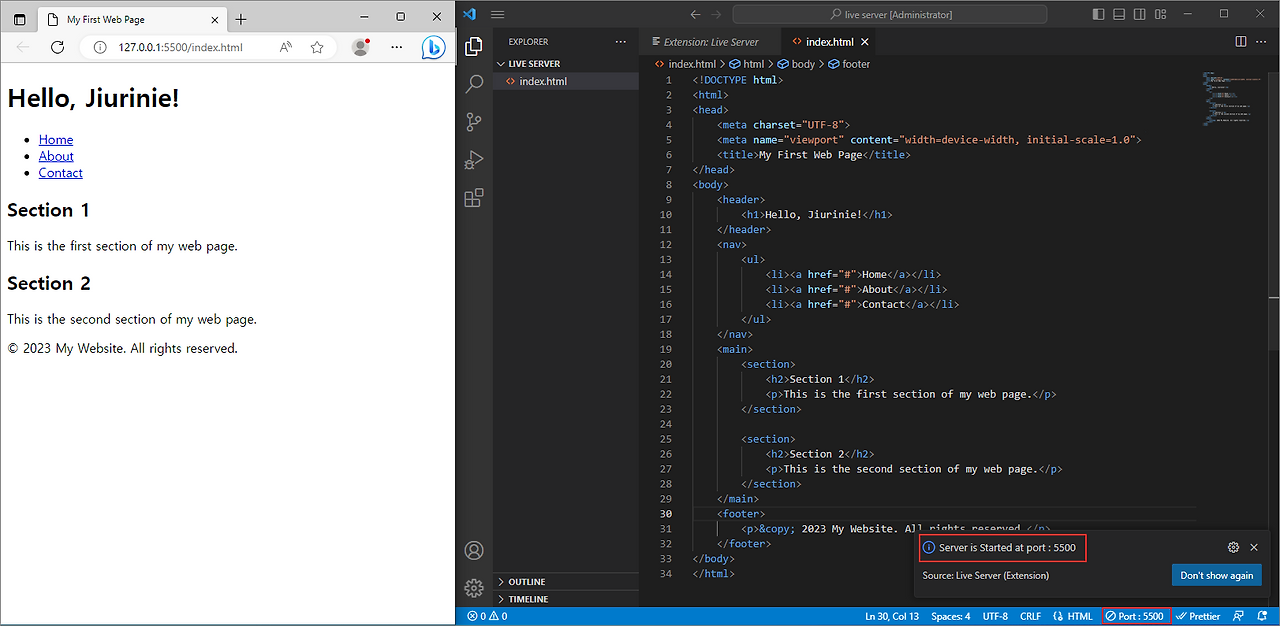Click line number 30 in the gutter
Image resolution: width=1280 pixels, height=626 pixels.
pos(666,514)
